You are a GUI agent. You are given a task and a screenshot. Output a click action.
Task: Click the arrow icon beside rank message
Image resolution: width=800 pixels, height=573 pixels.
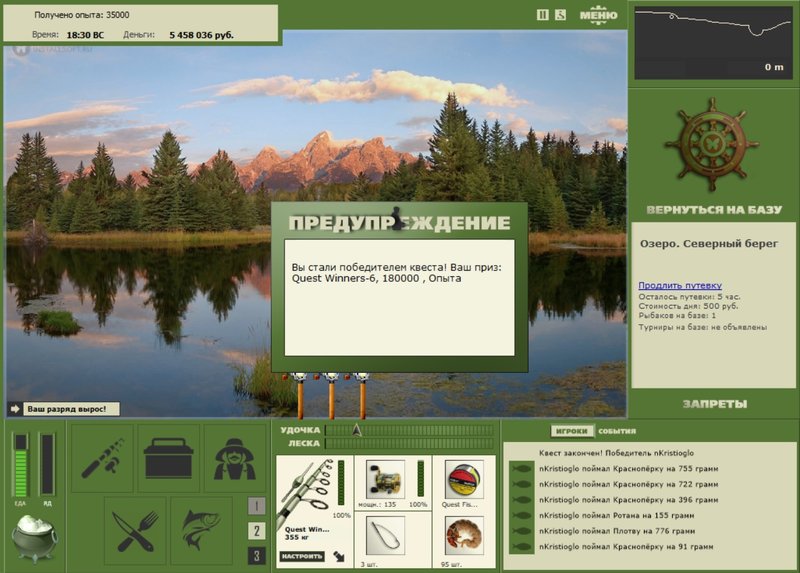[15, 409]
